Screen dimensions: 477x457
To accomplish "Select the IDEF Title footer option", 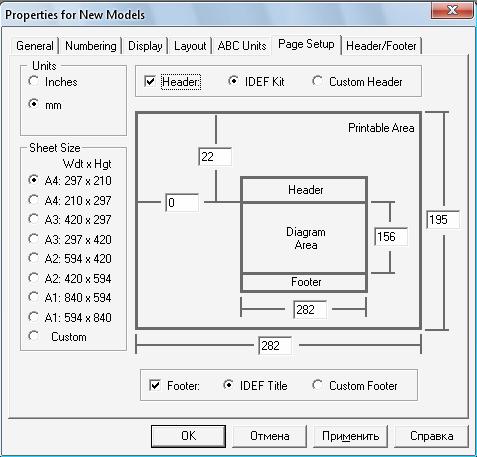I will point(255,386).
